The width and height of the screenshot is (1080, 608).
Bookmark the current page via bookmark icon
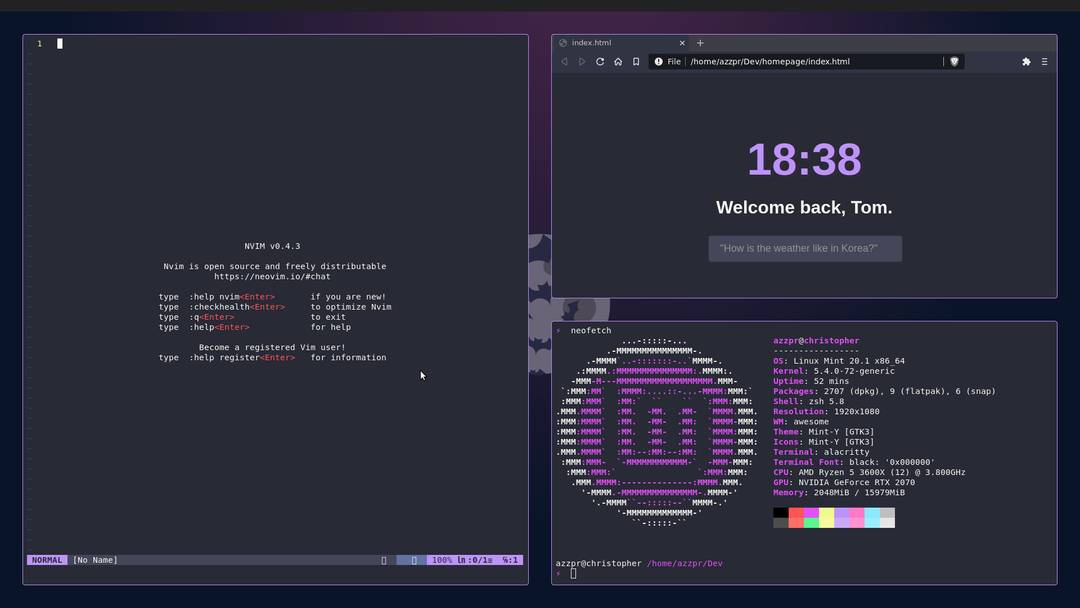(x=635, y=61)
